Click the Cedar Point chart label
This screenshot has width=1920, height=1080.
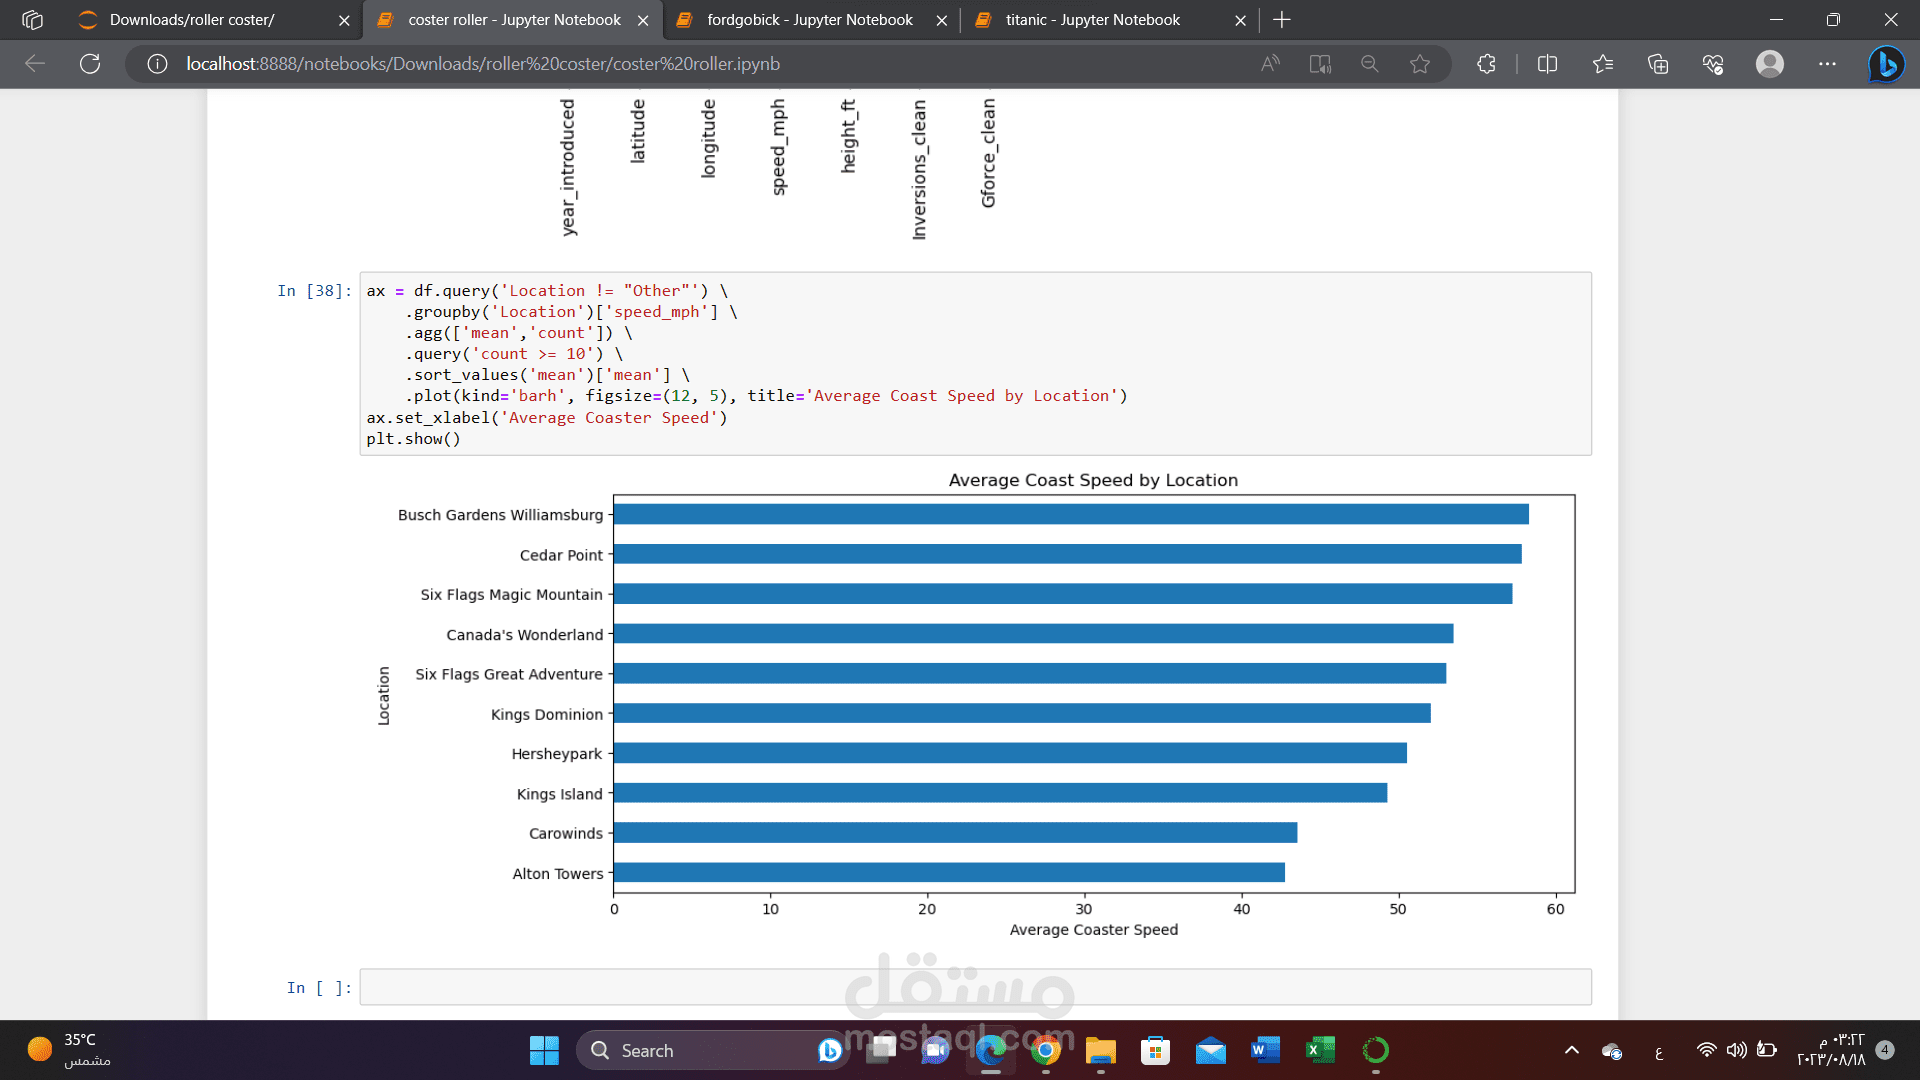click(x=561, y=555)
